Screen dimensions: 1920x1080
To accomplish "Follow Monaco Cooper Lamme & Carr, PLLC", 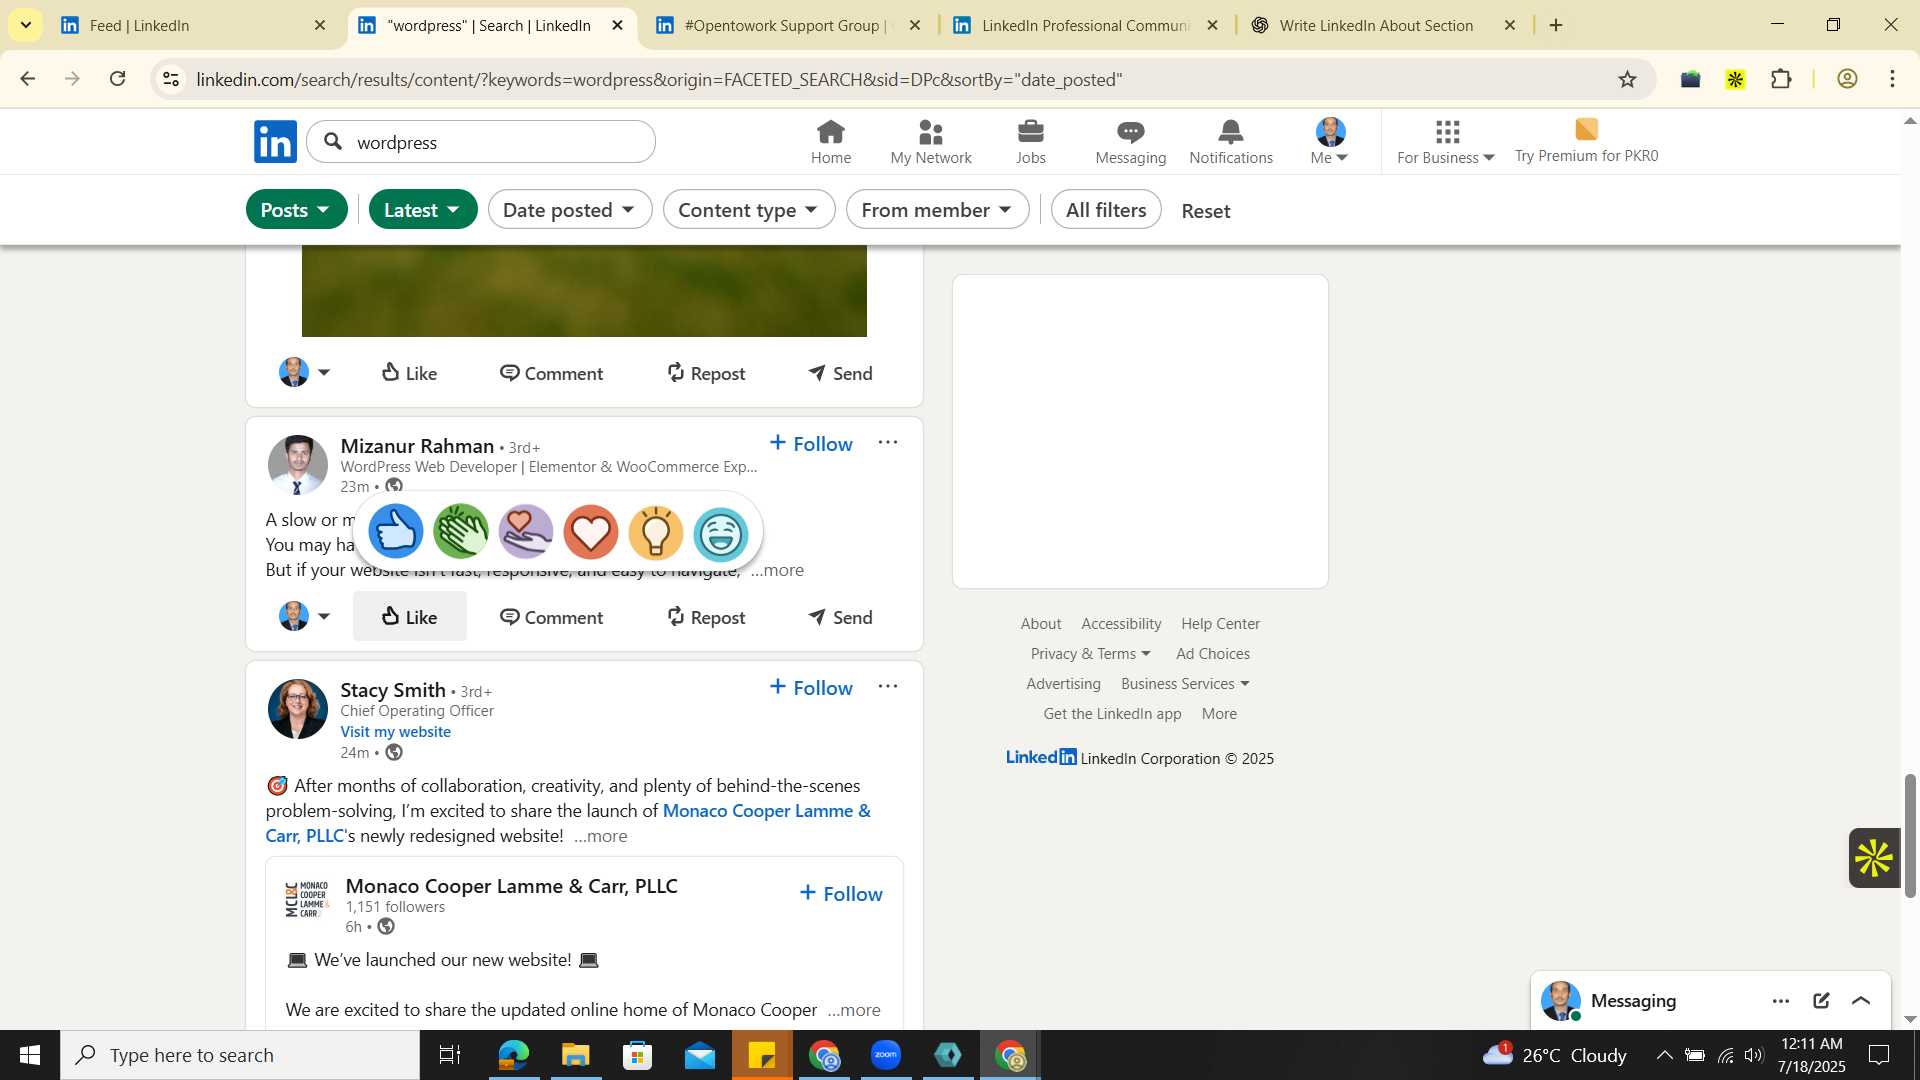I will 841,893.
